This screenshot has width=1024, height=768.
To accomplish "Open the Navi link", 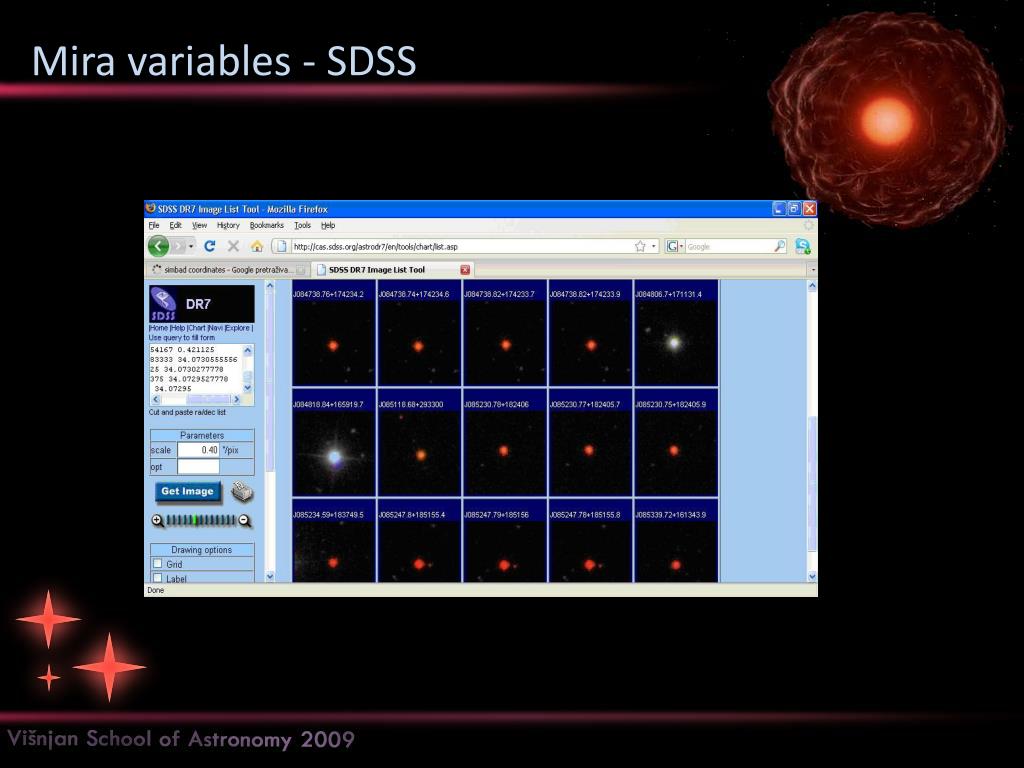I will click(x=216, y=328).
